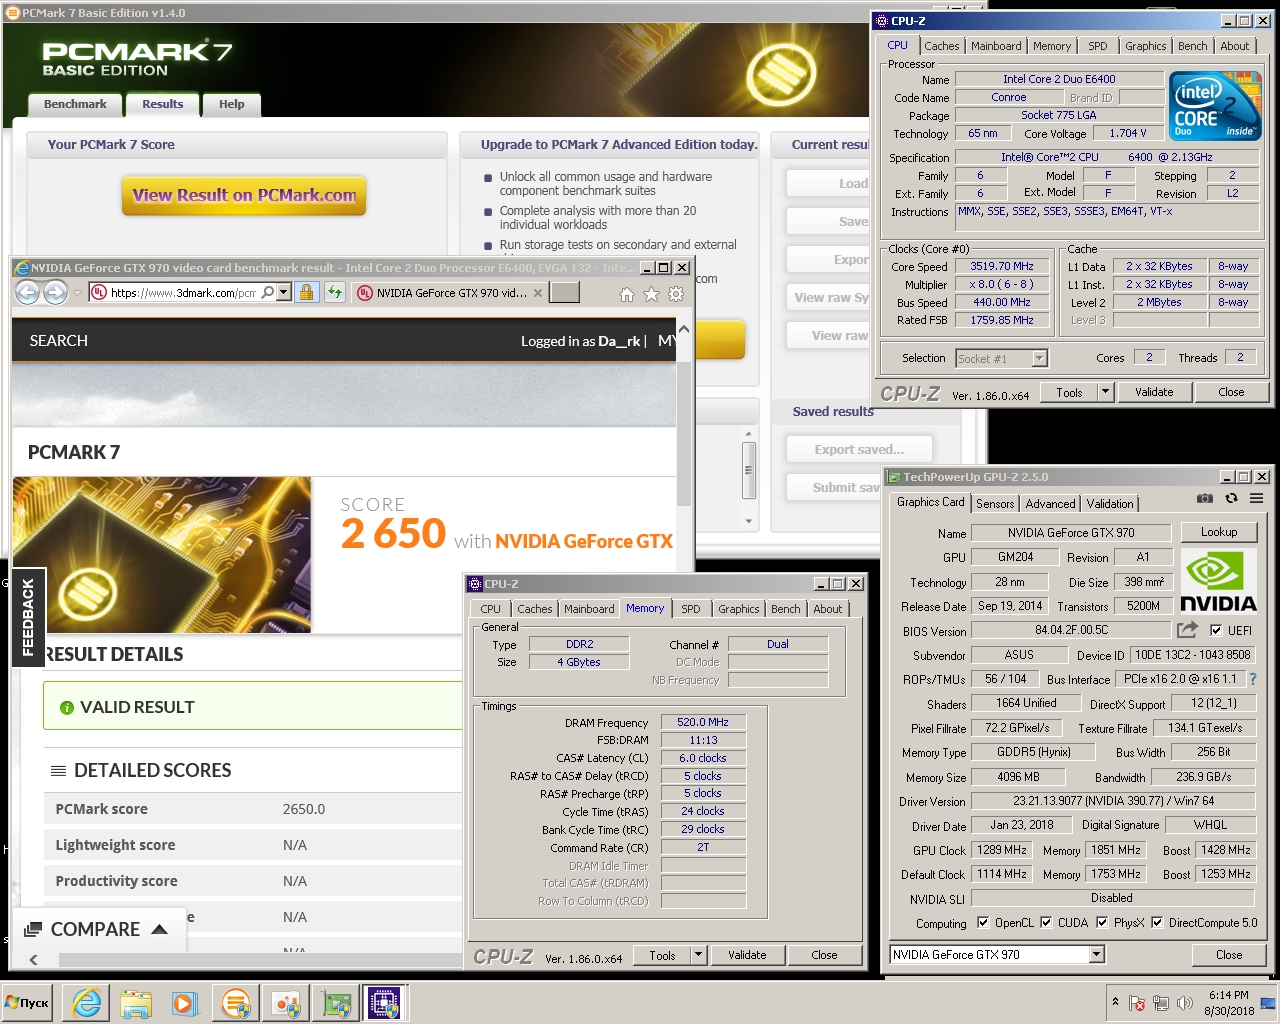Open a new blank browser tab
This screenshot has height=1024, width=1280.
(x=565, y=292)
